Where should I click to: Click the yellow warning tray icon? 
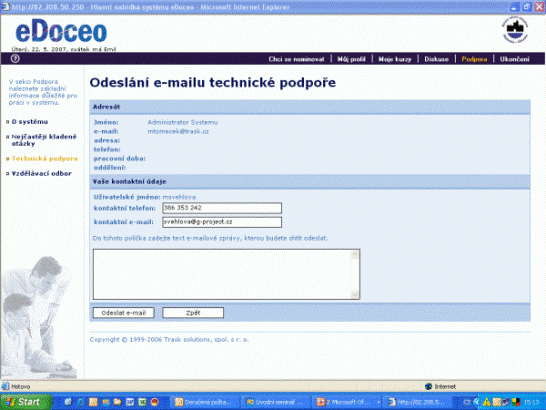(x=487, y=402)
